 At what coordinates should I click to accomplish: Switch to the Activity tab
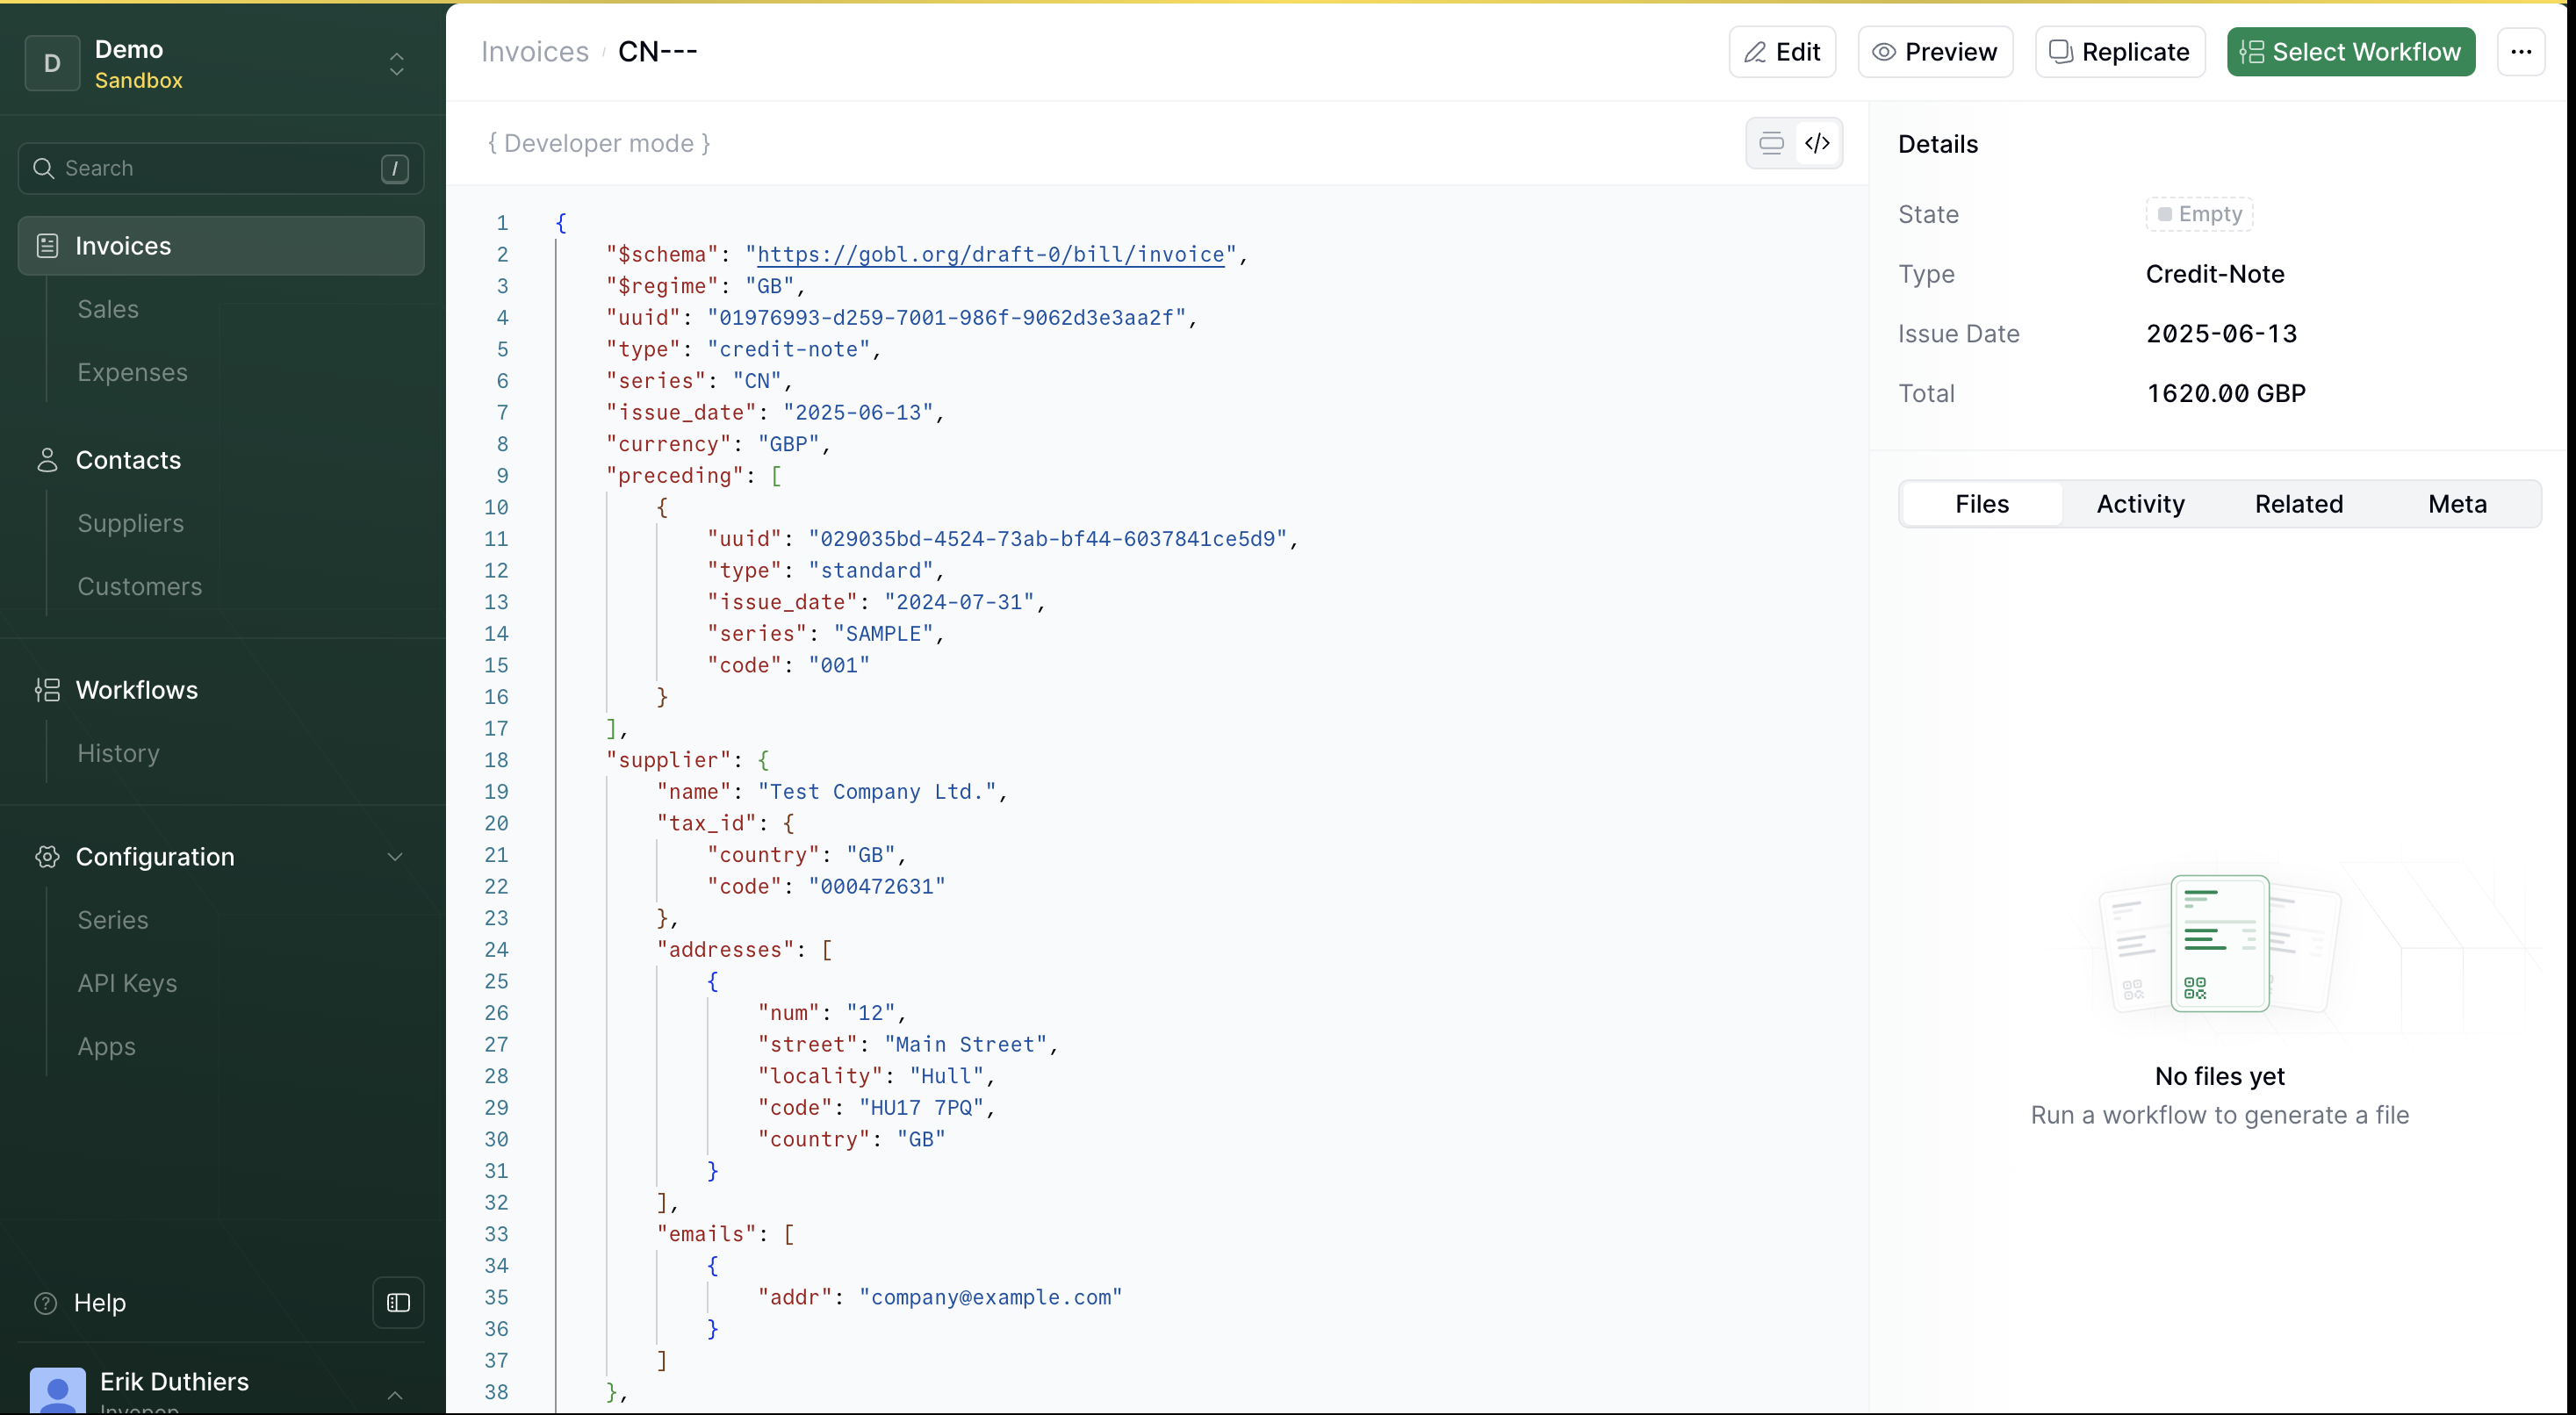click(2140, 504)
